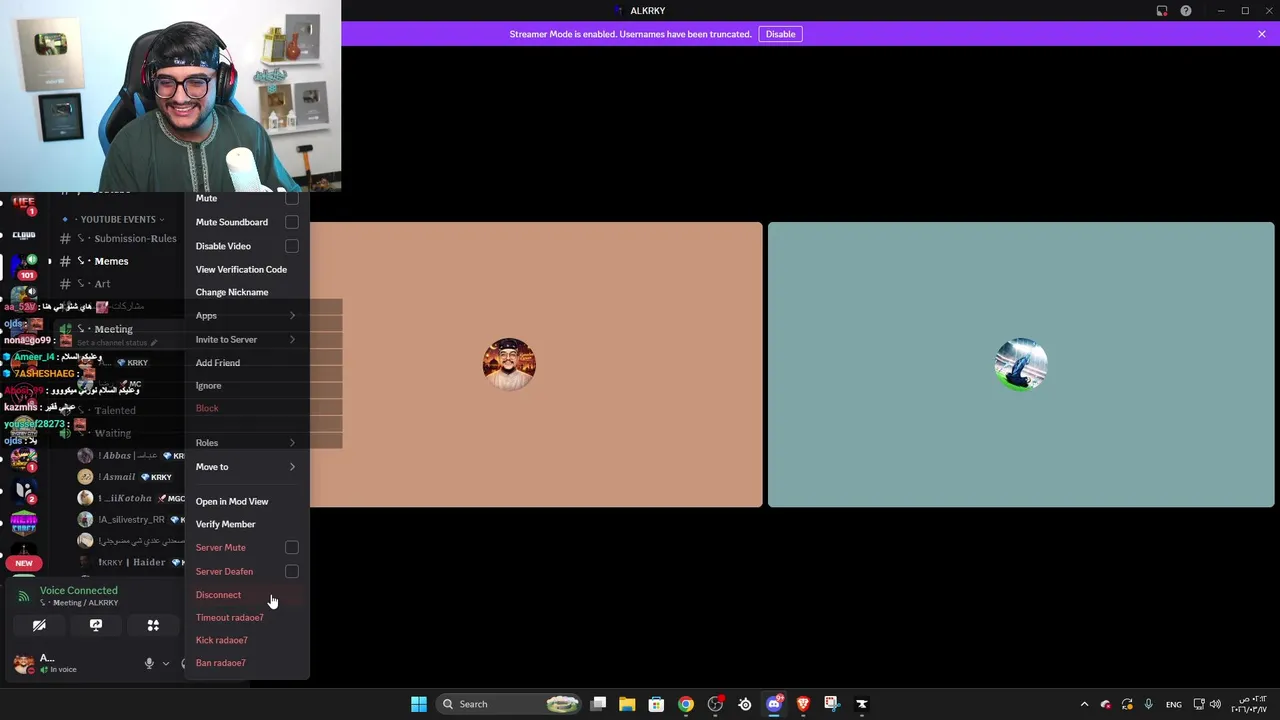Open Activities launcher in voice panel
Screen dimensions: 1280x720
coord(153,625)
